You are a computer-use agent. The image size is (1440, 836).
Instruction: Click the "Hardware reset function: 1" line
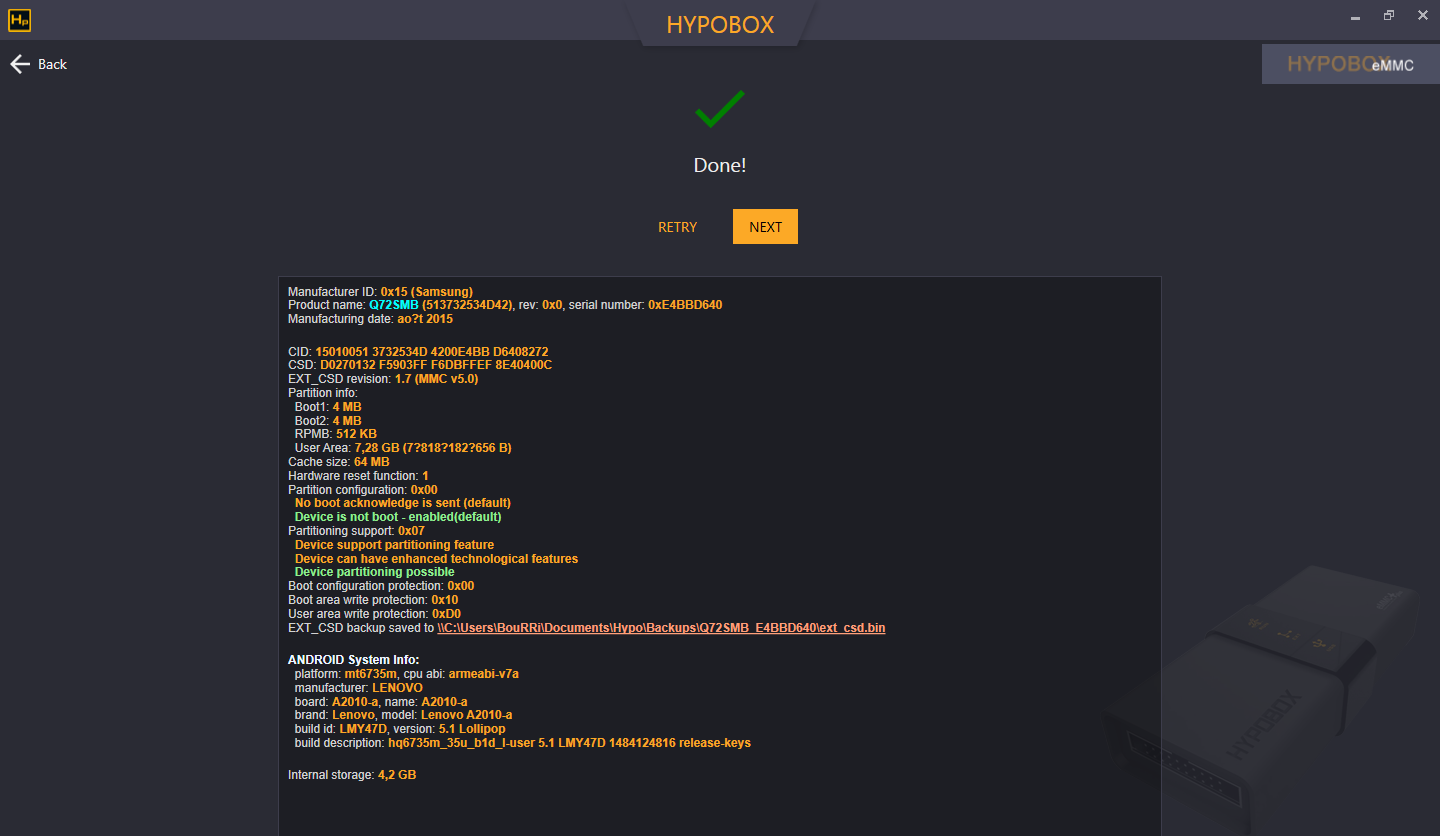pyautogui.click(x=358, y=476)
